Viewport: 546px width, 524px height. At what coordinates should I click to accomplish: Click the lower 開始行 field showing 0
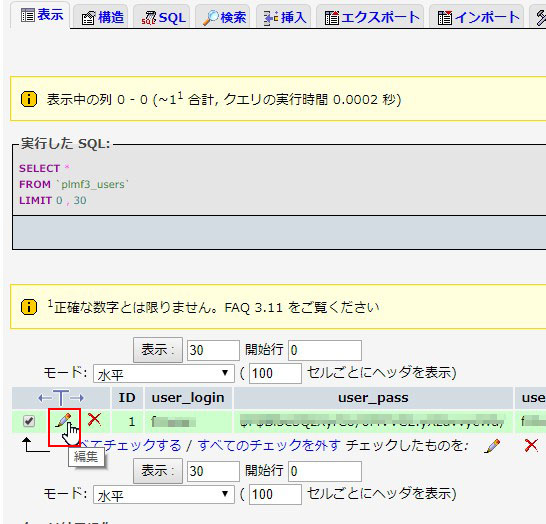[x=325, y=471]
